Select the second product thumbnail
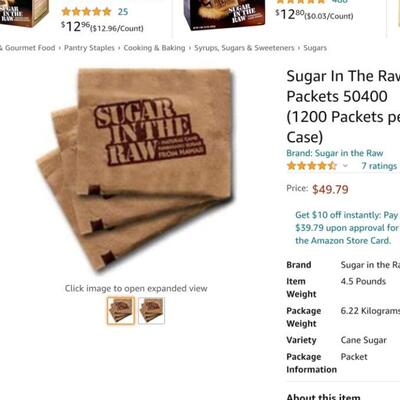Screen dimensions: 400x400 (x=151, y=311)
